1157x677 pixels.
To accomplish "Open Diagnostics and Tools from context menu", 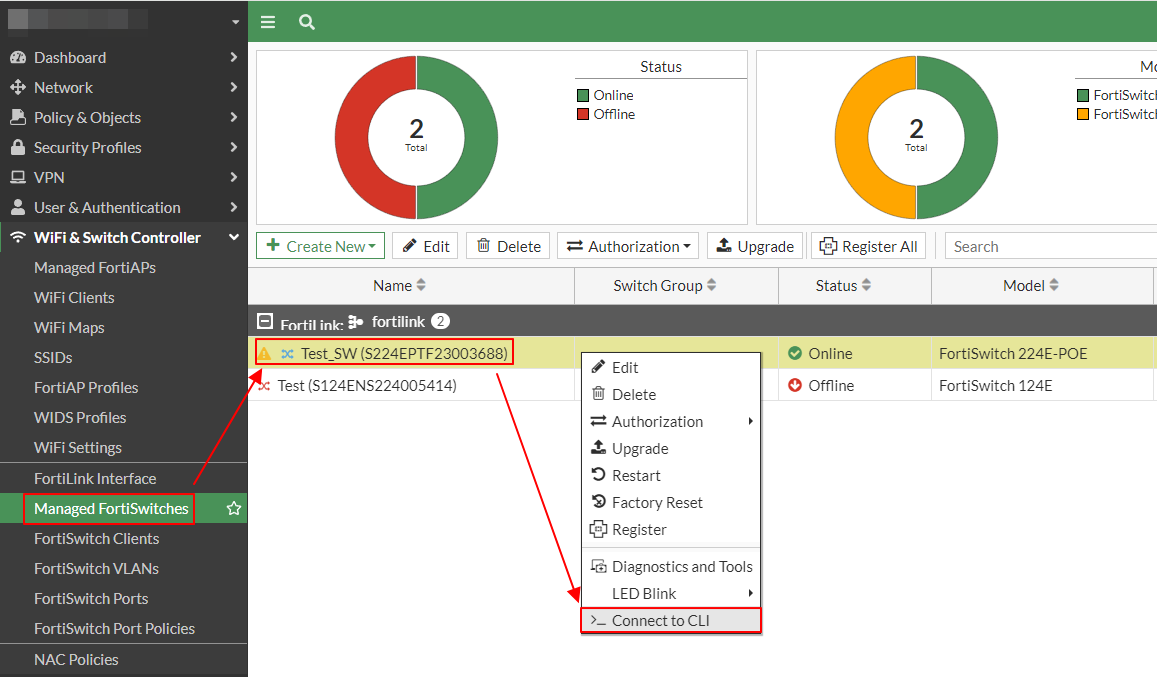I will pos(671,566).
